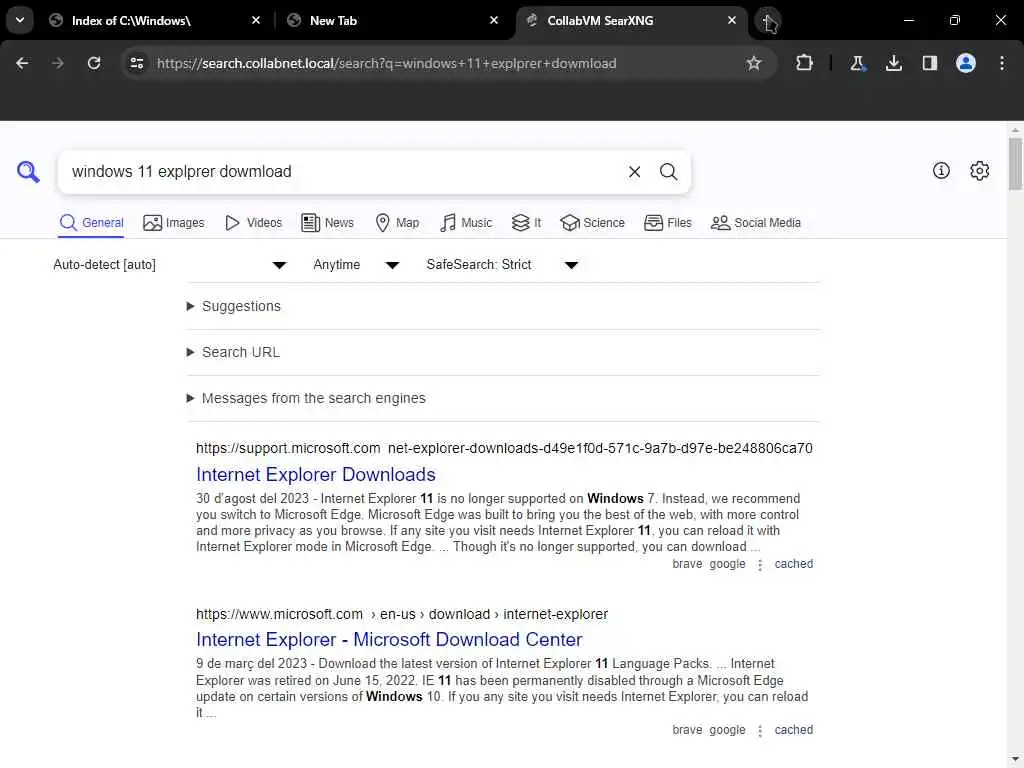
Task: Restore down the browser window
Action: (x=954, y=20)
